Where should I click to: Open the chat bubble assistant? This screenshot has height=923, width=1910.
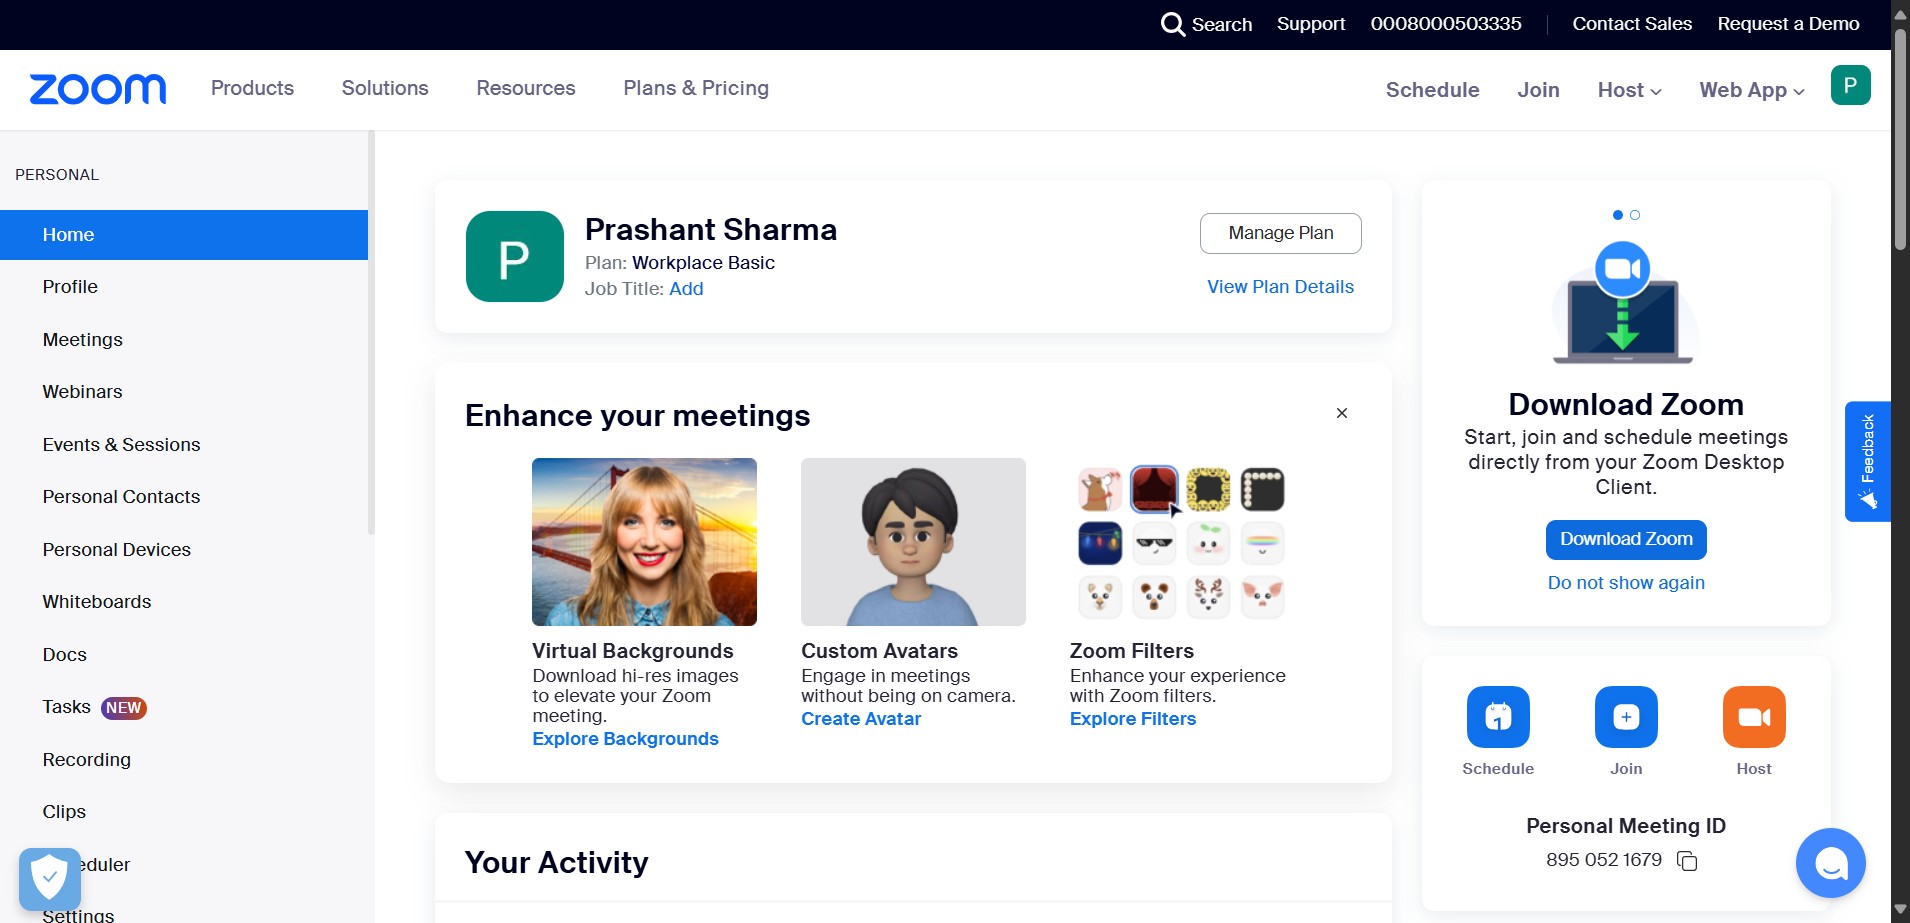click(x=1830, y=863)
